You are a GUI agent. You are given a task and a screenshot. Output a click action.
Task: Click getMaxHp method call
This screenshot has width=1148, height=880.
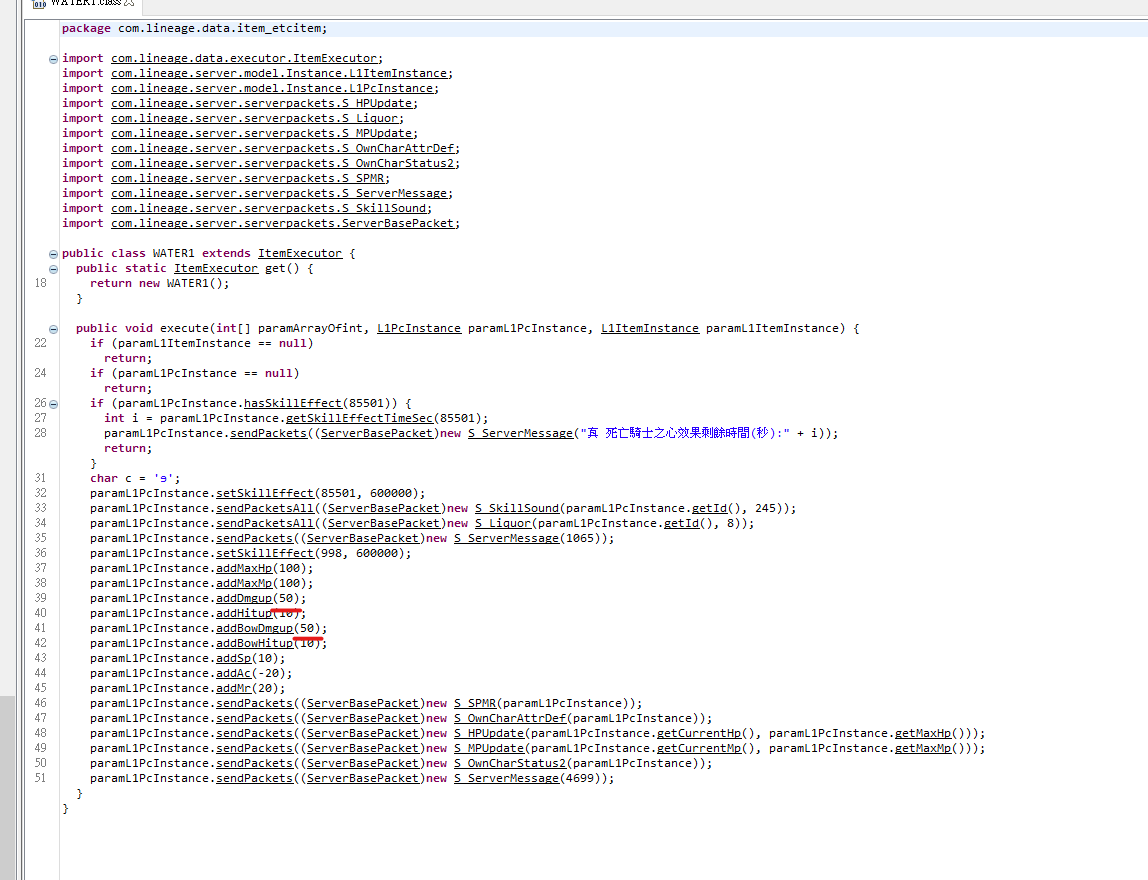coord(923,734)
